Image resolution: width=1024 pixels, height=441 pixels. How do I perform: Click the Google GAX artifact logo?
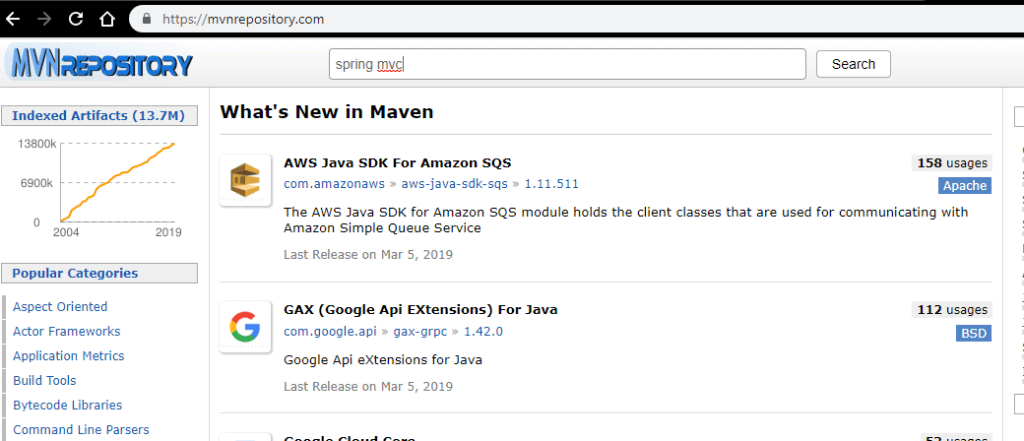pos(246,329)
